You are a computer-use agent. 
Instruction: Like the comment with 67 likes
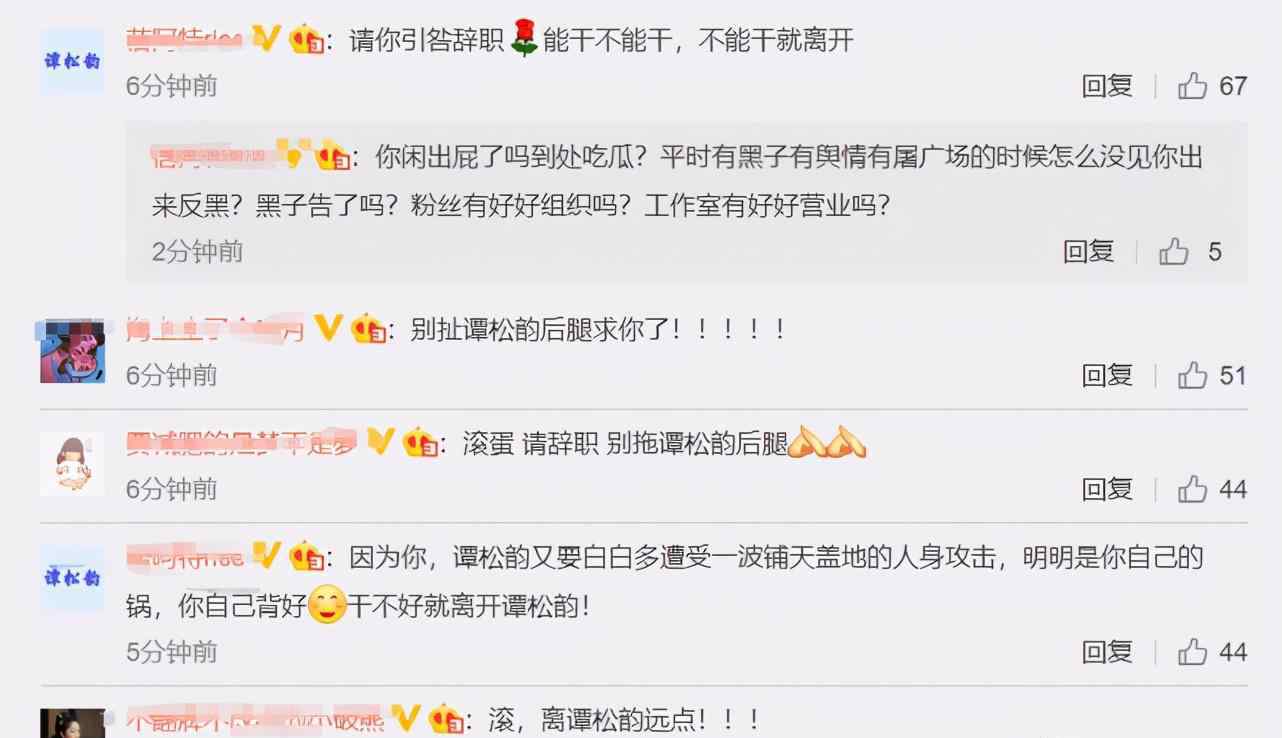coord(1193,86)
